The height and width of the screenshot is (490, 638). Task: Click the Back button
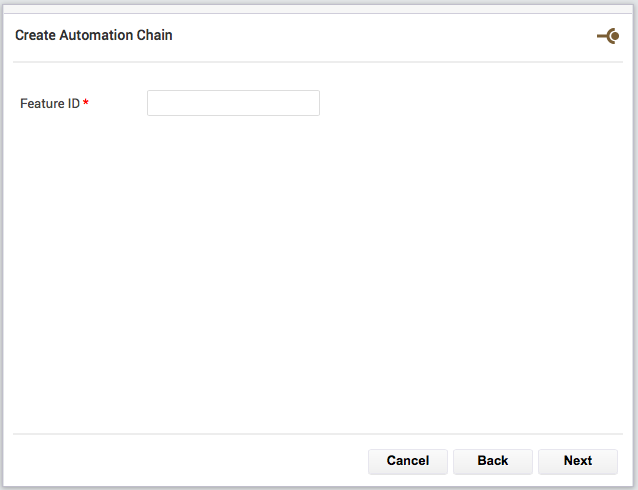click(x=493, y=461)
